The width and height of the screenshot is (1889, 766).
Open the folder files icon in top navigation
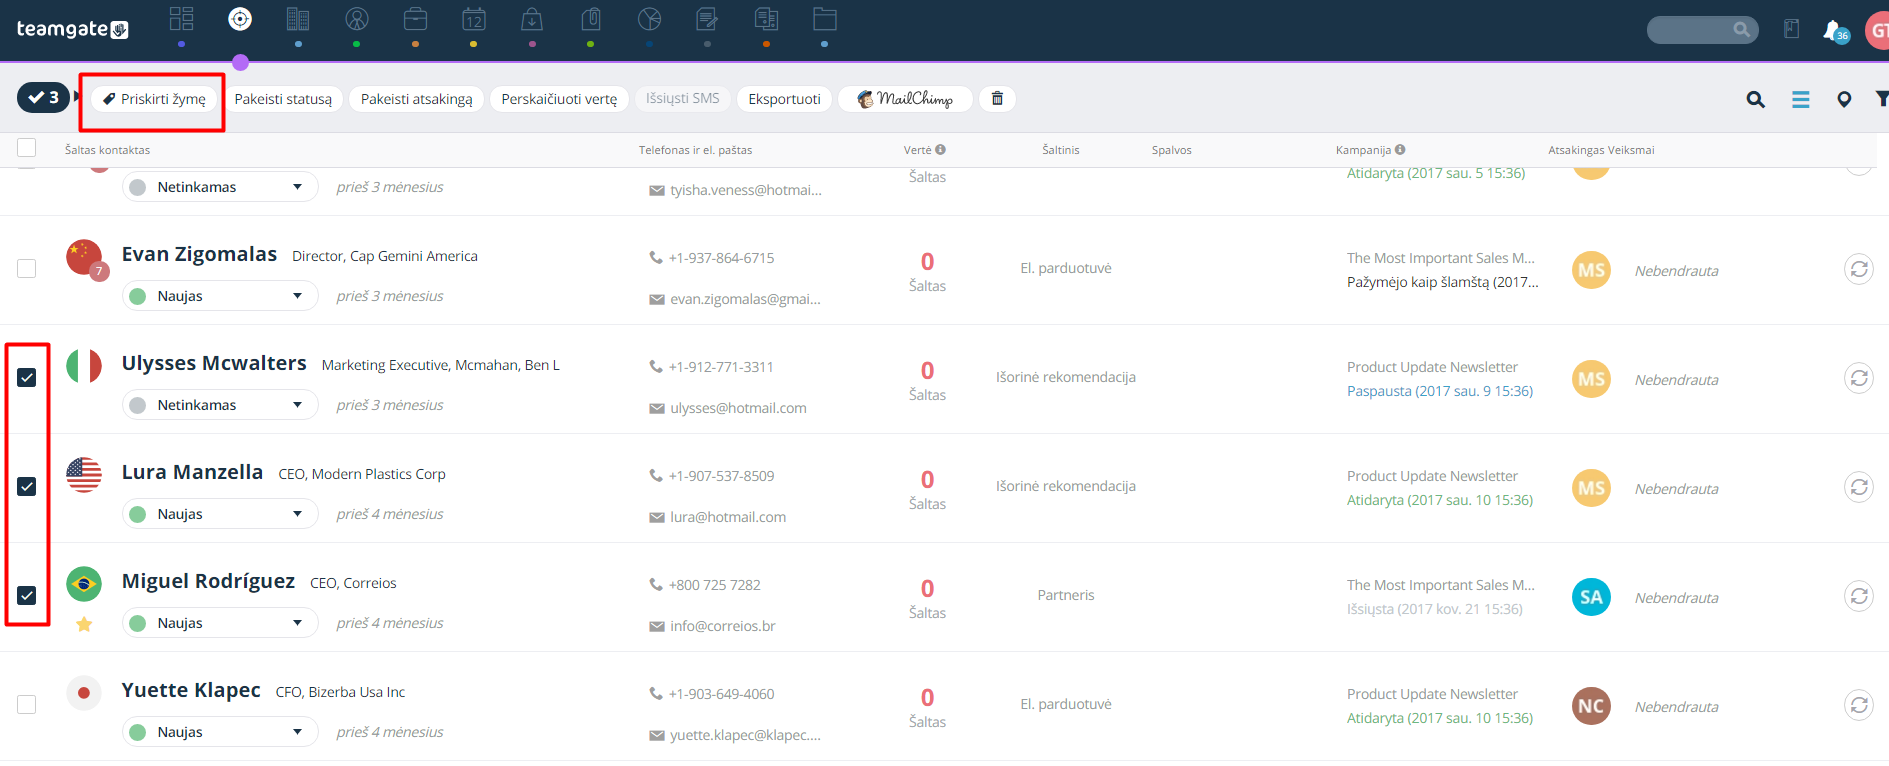point(824,19)
